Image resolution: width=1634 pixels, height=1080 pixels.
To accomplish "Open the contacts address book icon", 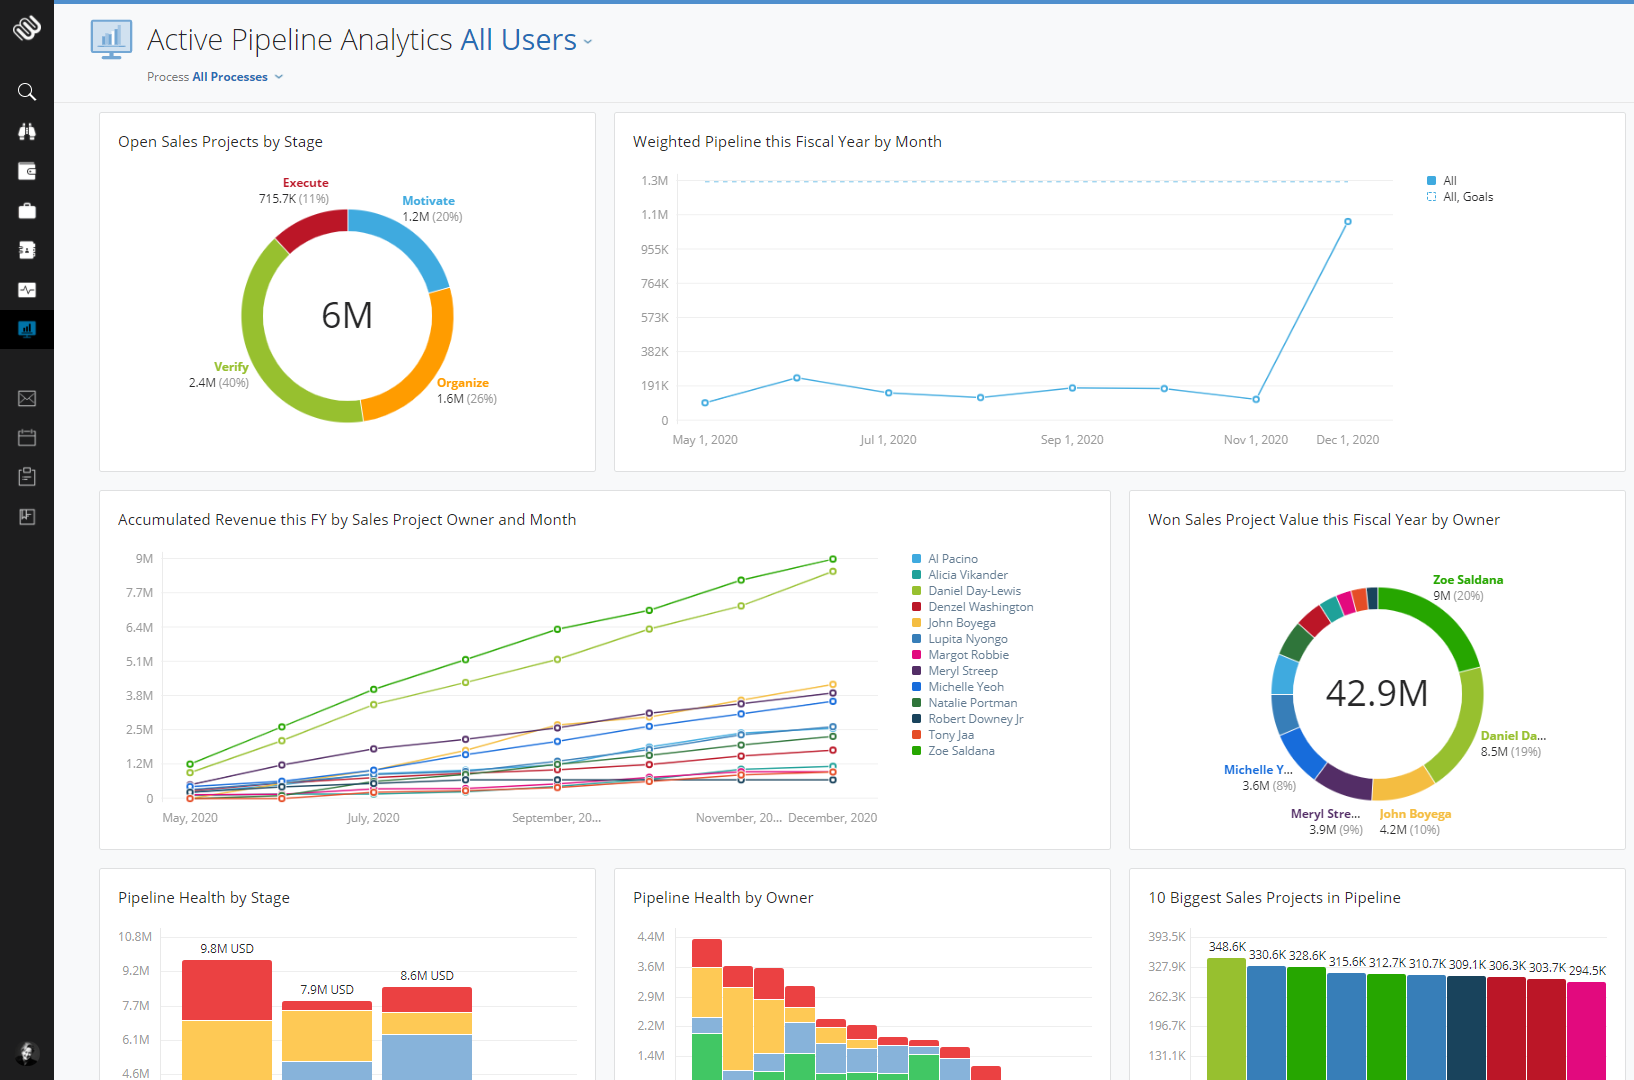I will (27, 250).
